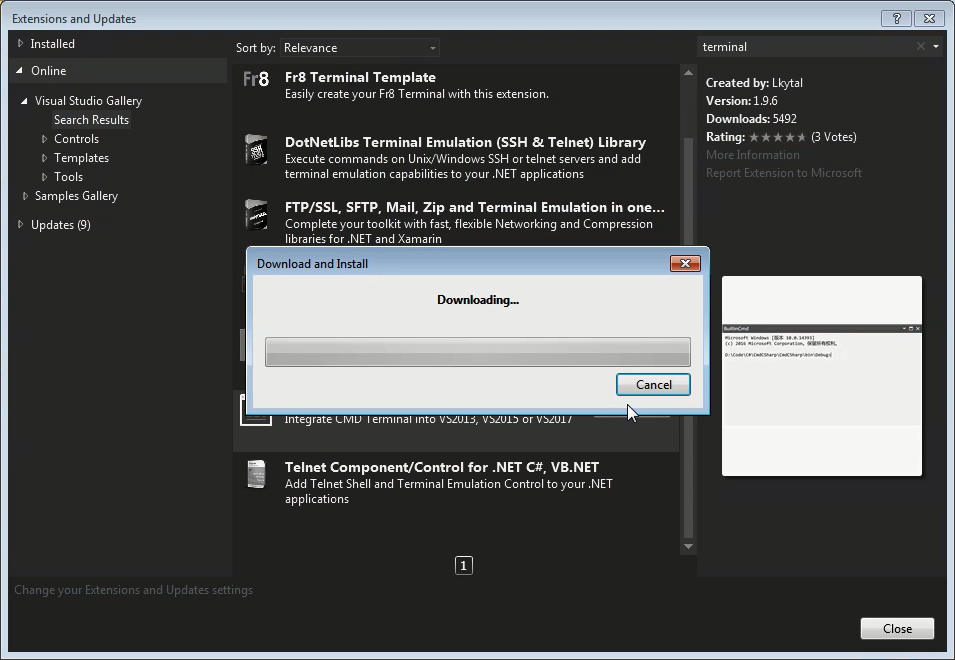This screenshot has width=955, height=660.
Task: Clear the terminal search text
Action: click(920, 47)
